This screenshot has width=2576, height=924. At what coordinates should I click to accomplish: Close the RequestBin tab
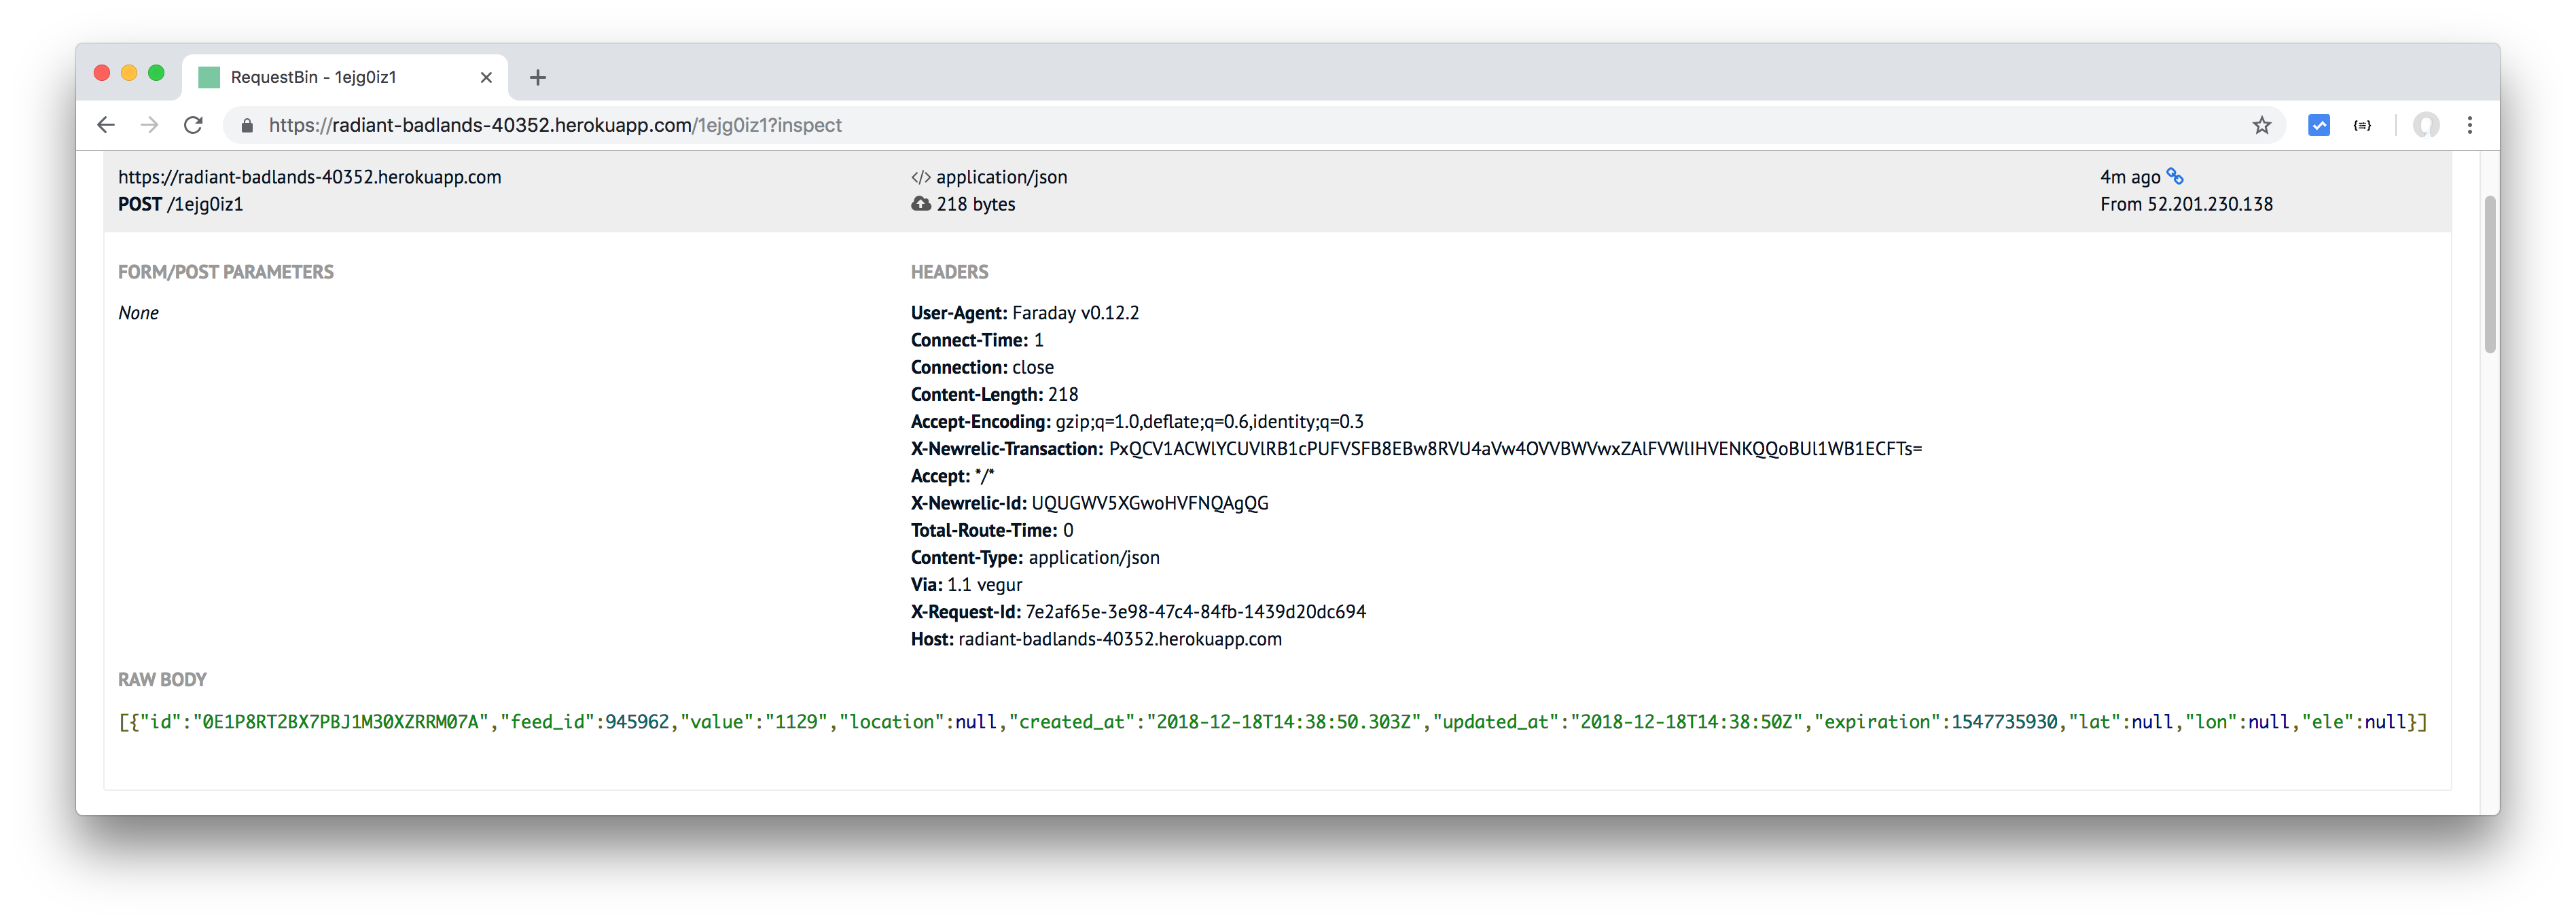coord(486,77)
